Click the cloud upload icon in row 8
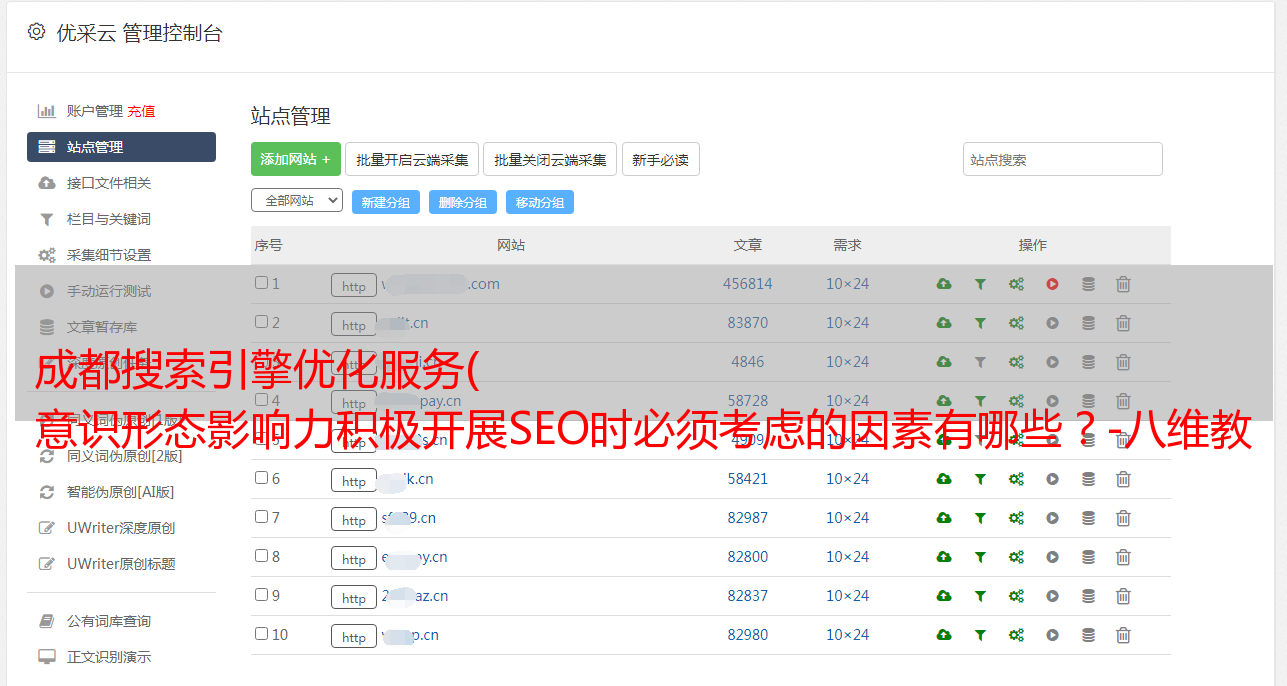 pyautogui.click(x=944, y=557)
